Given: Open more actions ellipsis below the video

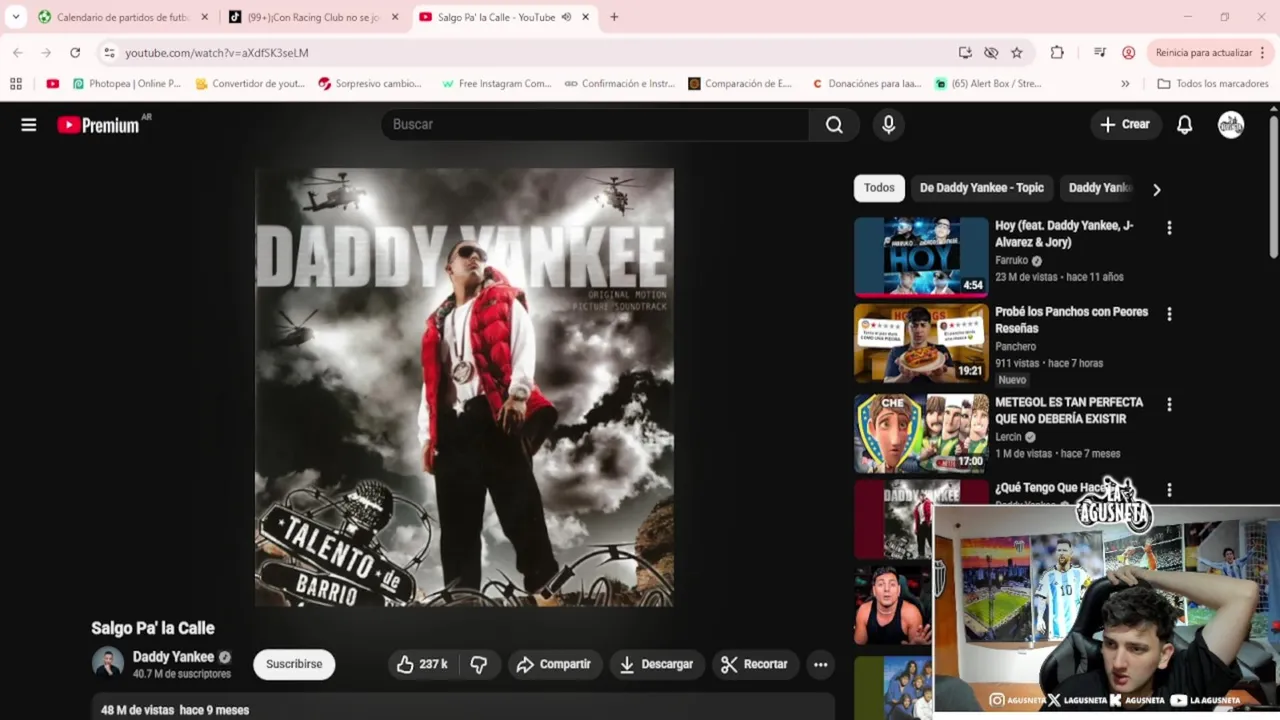Looking at the screenshot, I should (x=820, y=664).
